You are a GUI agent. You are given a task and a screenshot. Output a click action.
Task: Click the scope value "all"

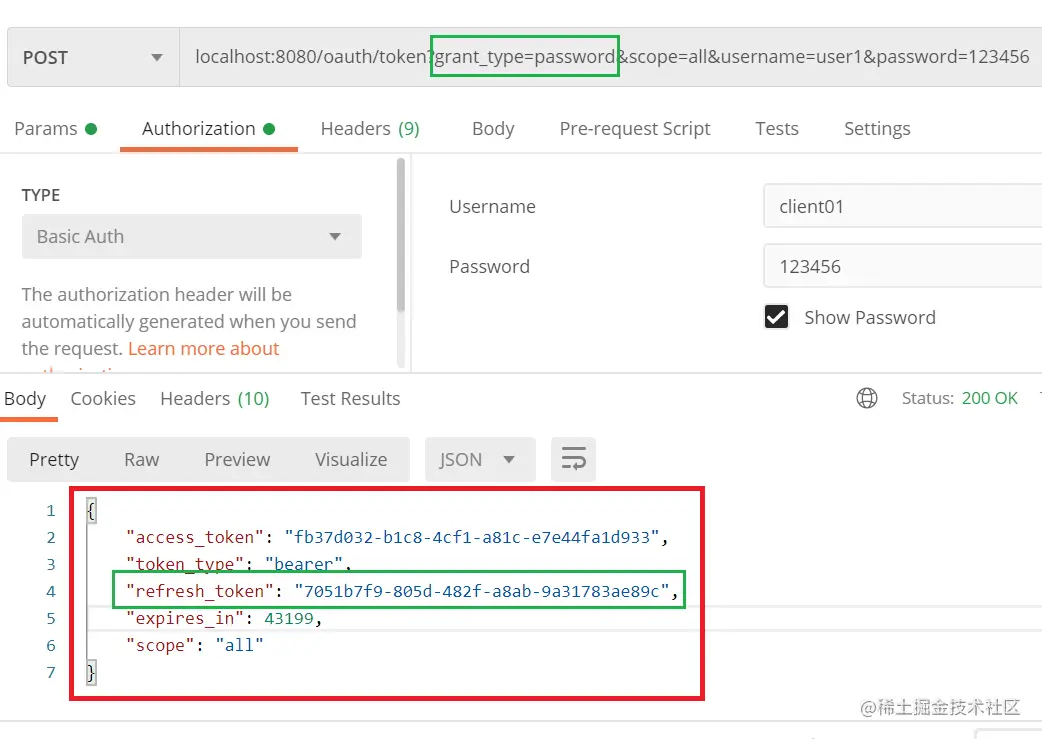239,645
